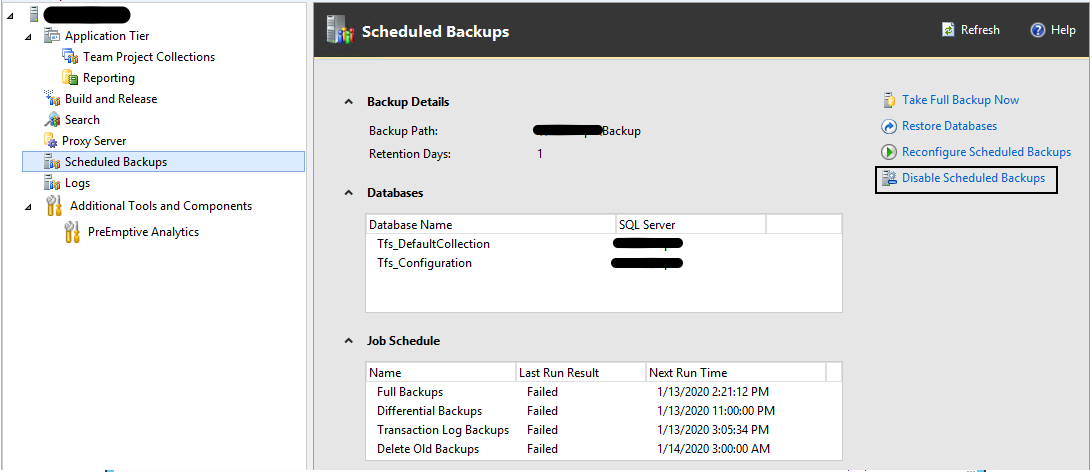Click Failed result for Full Backups

click(543, 392)
